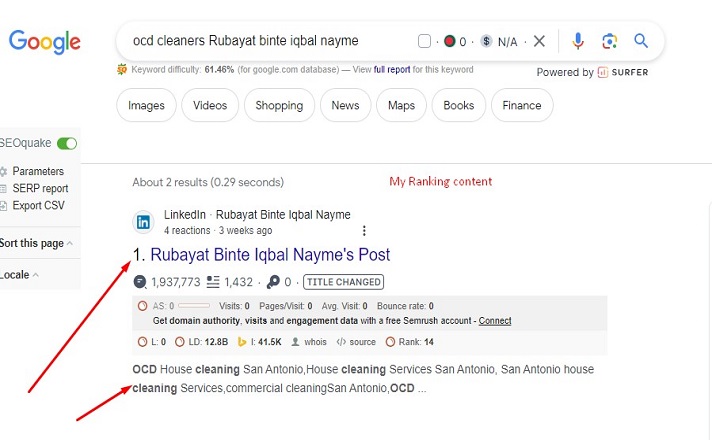Open Rubayat Binte Iqbal Nayme's Post link
Screen dimensions: 712x440
pos(270,255)
